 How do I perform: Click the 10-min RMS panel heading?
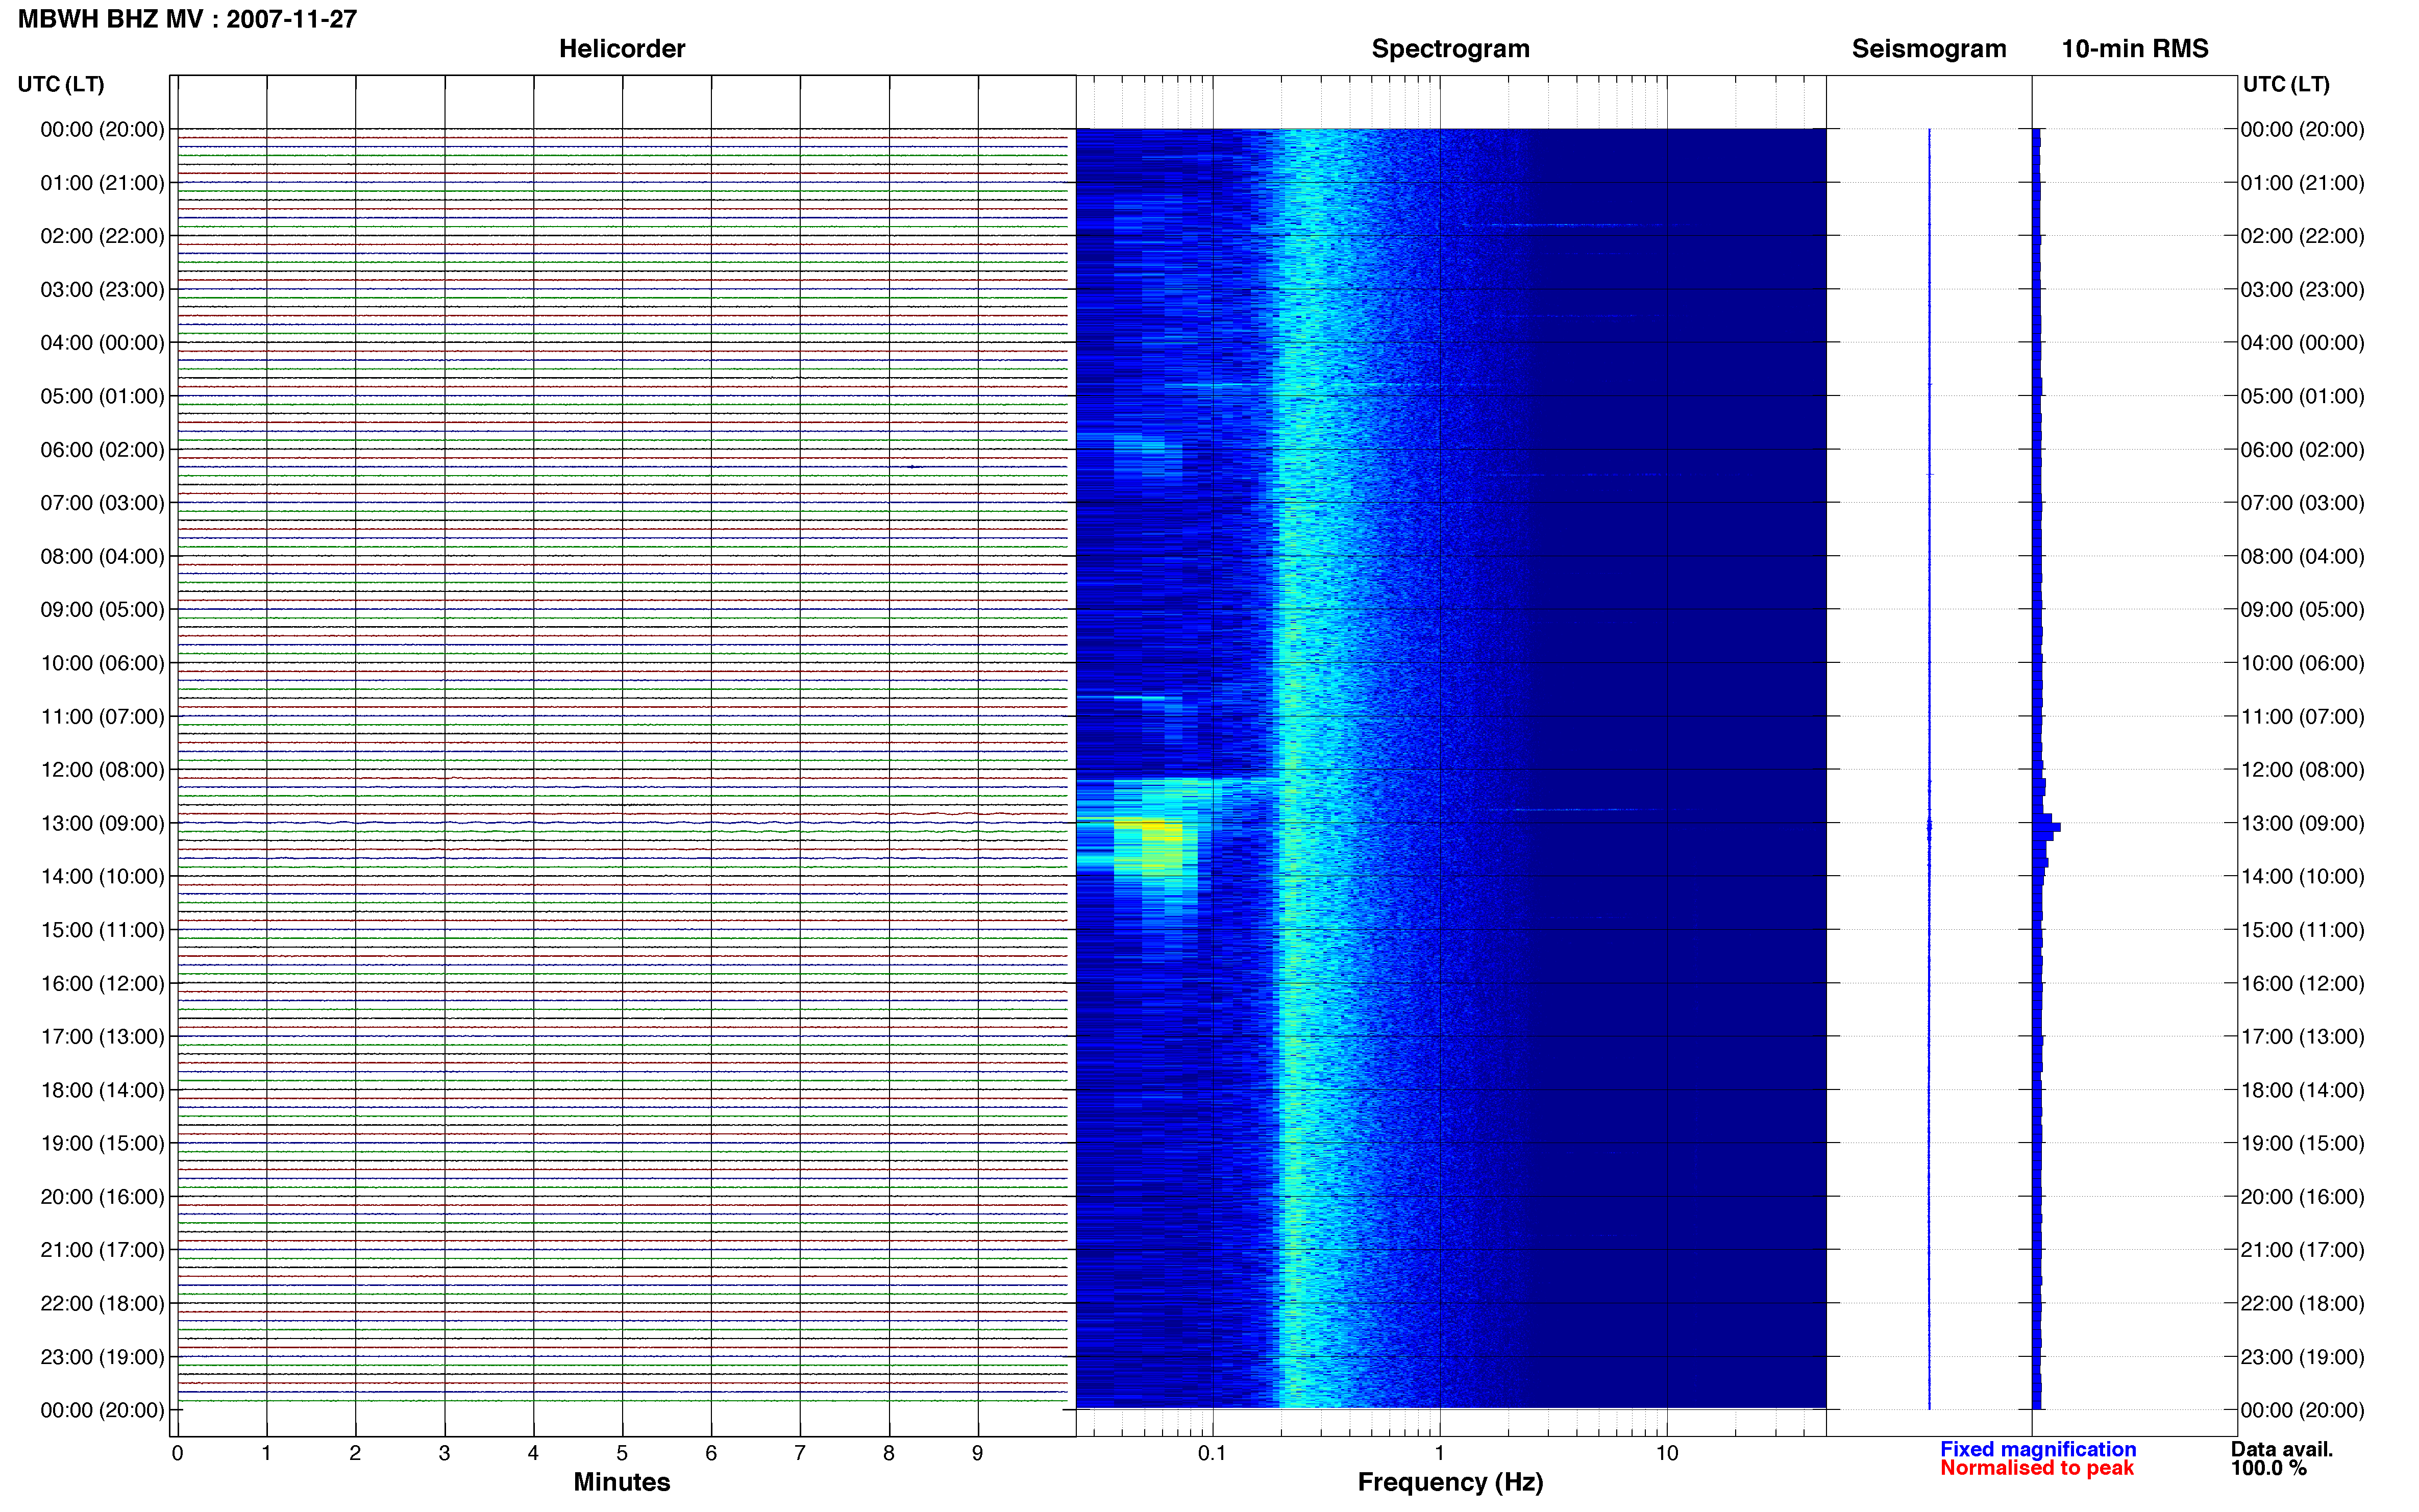(2135, 49)
